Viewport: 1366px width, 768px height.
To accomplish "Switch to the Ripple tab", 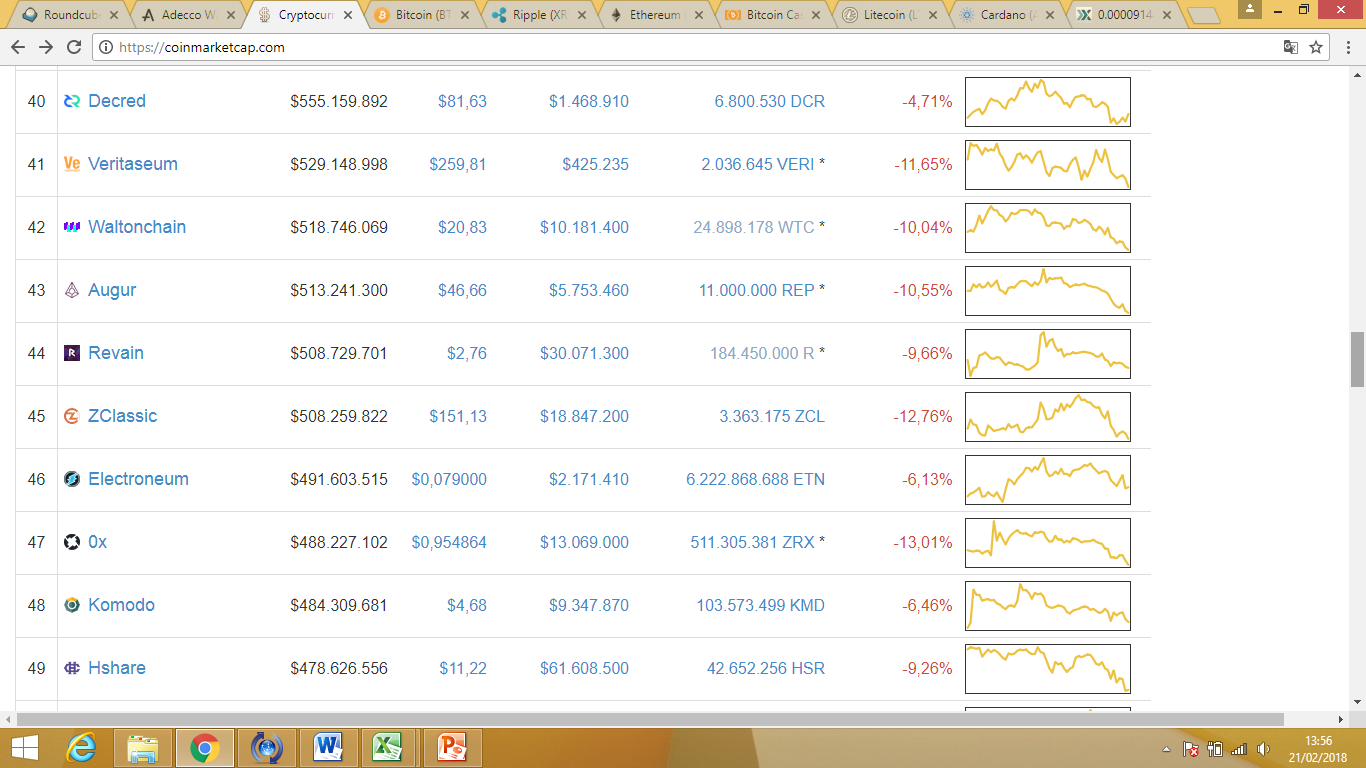I will [540, 15].
